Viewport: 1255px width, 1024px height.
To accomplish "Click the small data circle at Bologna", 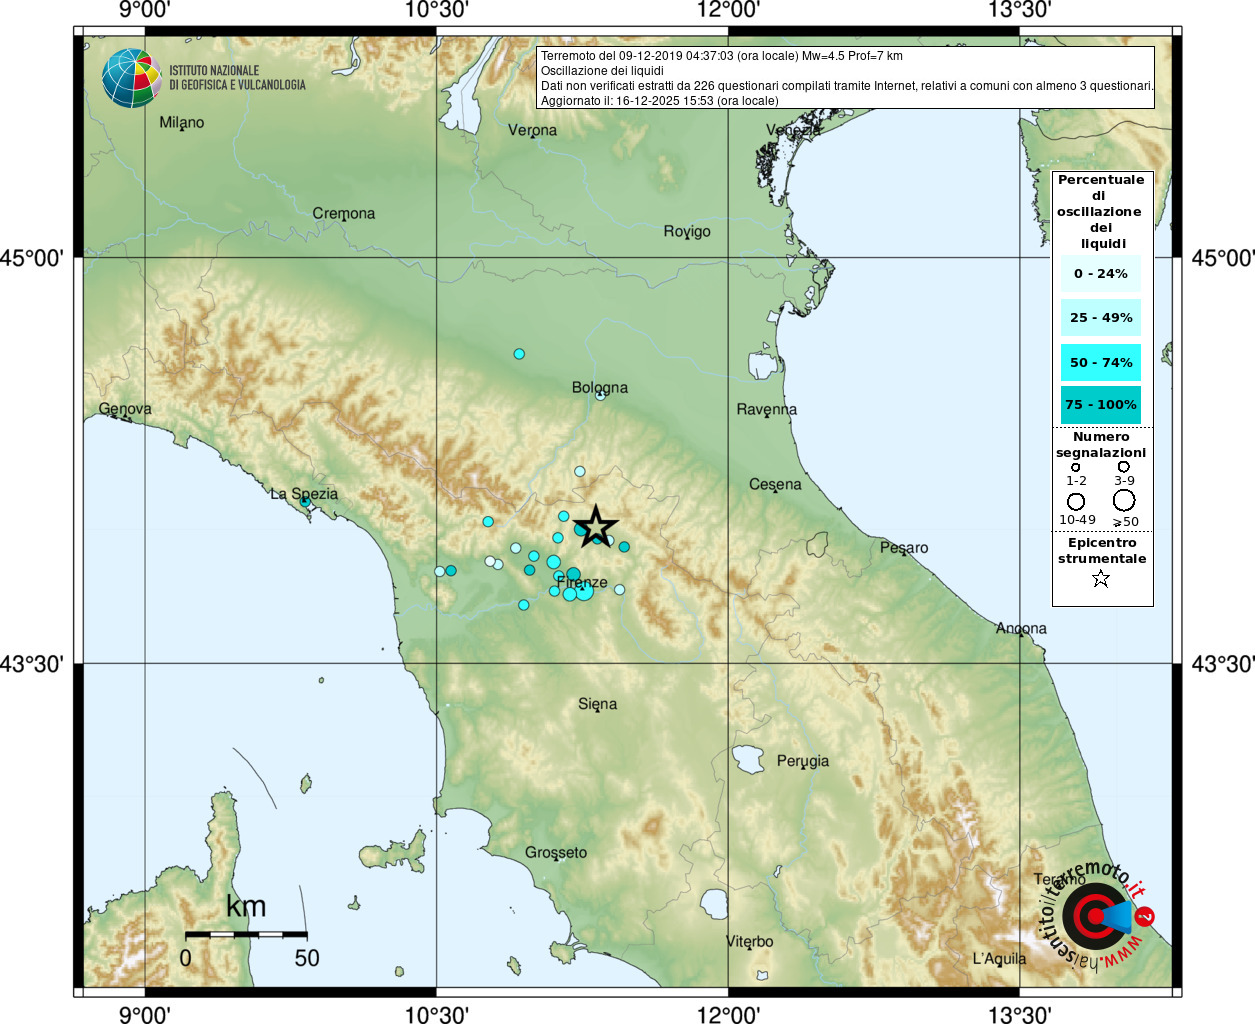I will (x=600, y=395).
